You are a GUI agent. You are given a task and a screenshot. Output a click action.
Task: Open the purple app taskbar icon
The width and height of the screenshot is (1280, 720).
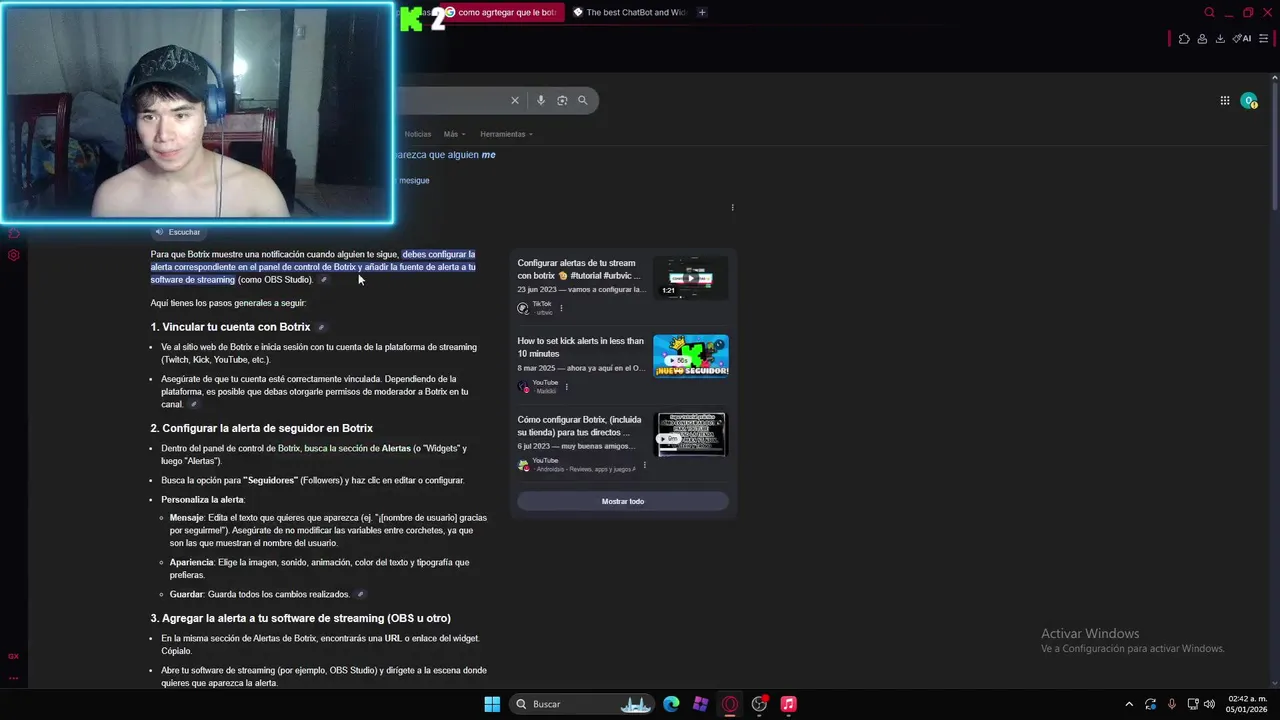tap(700, 704)
